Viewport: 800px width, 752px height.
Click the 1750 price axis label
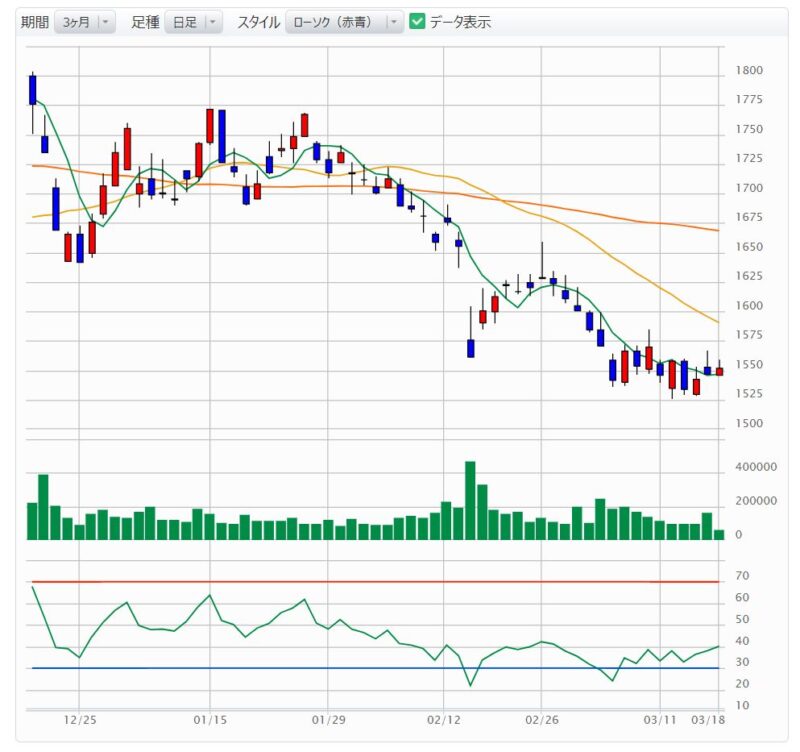749,129
